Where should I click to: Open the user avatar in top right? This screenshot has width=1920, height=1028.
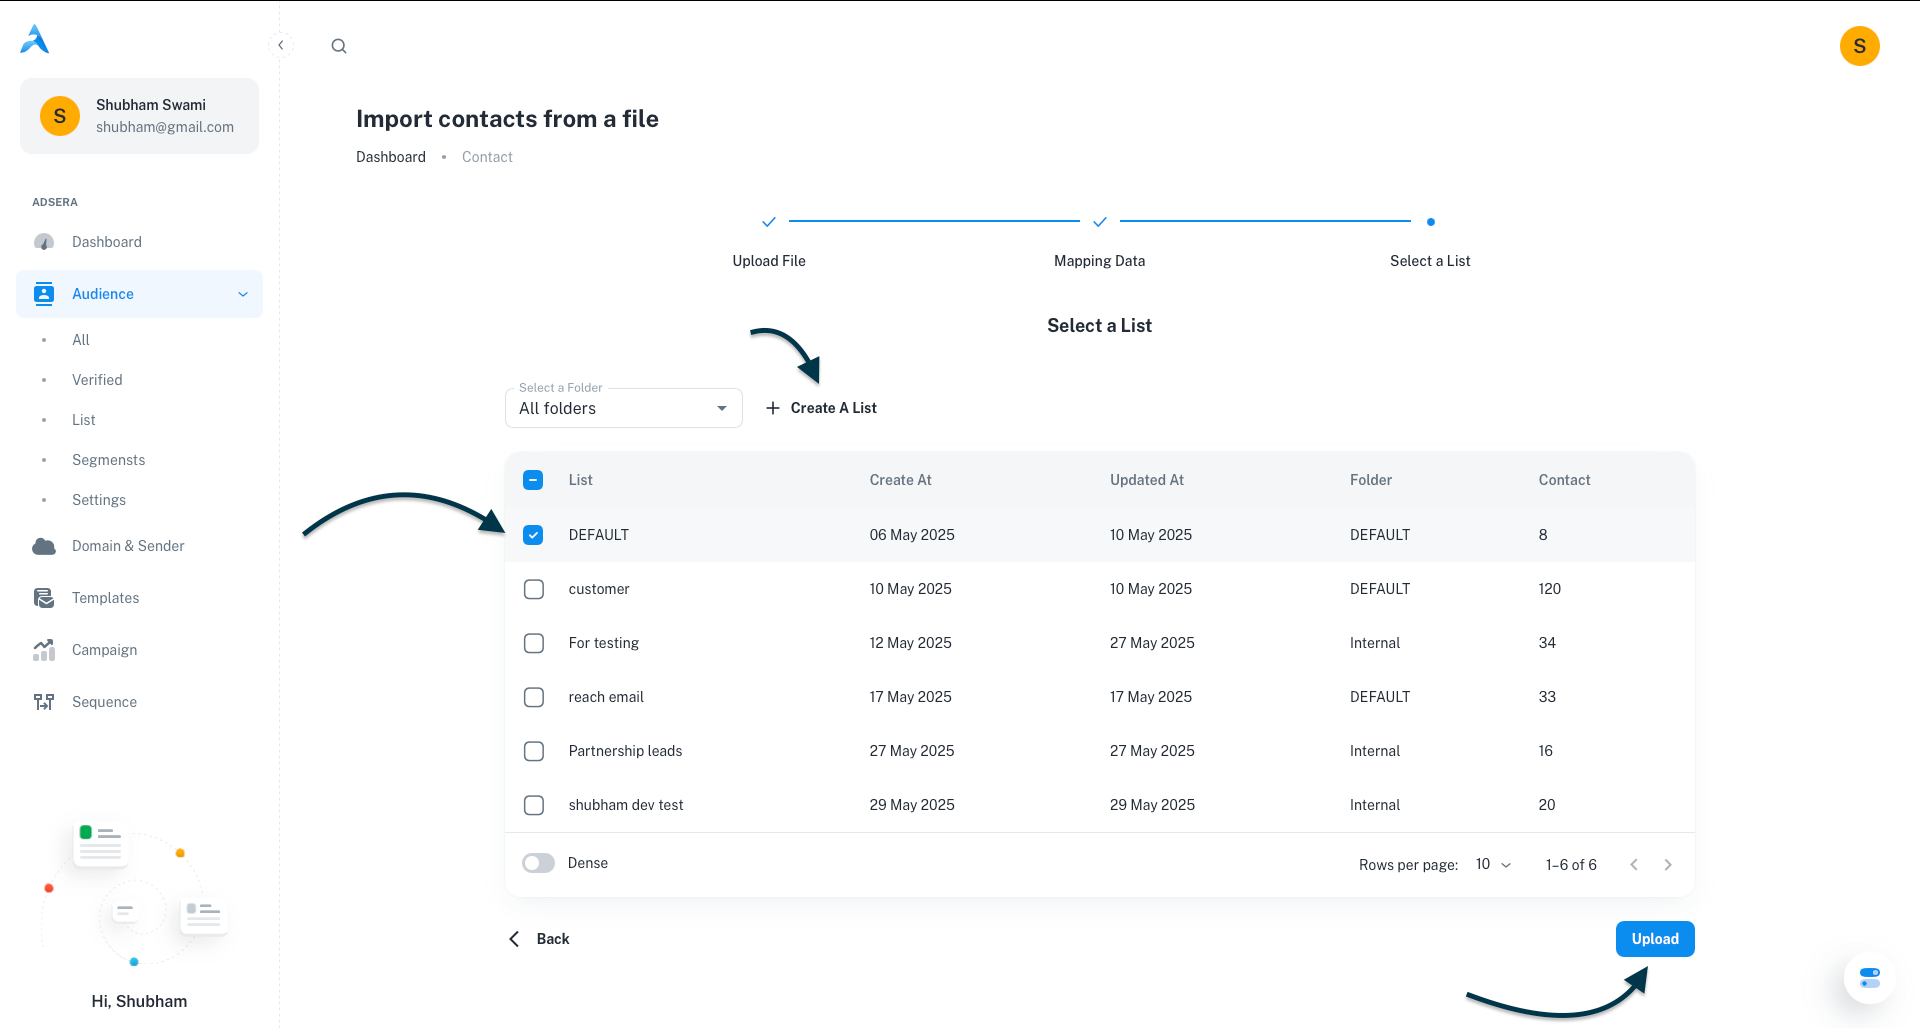pyautogui.click(x=1859, y=46)
